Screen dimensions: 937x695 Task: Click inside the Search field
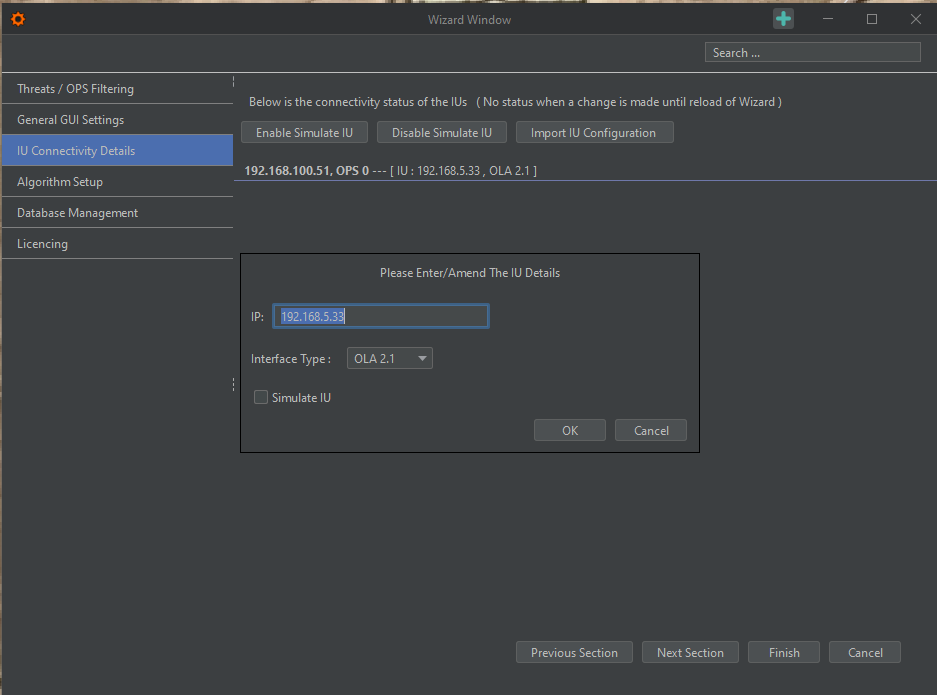(x=812, y=51)
